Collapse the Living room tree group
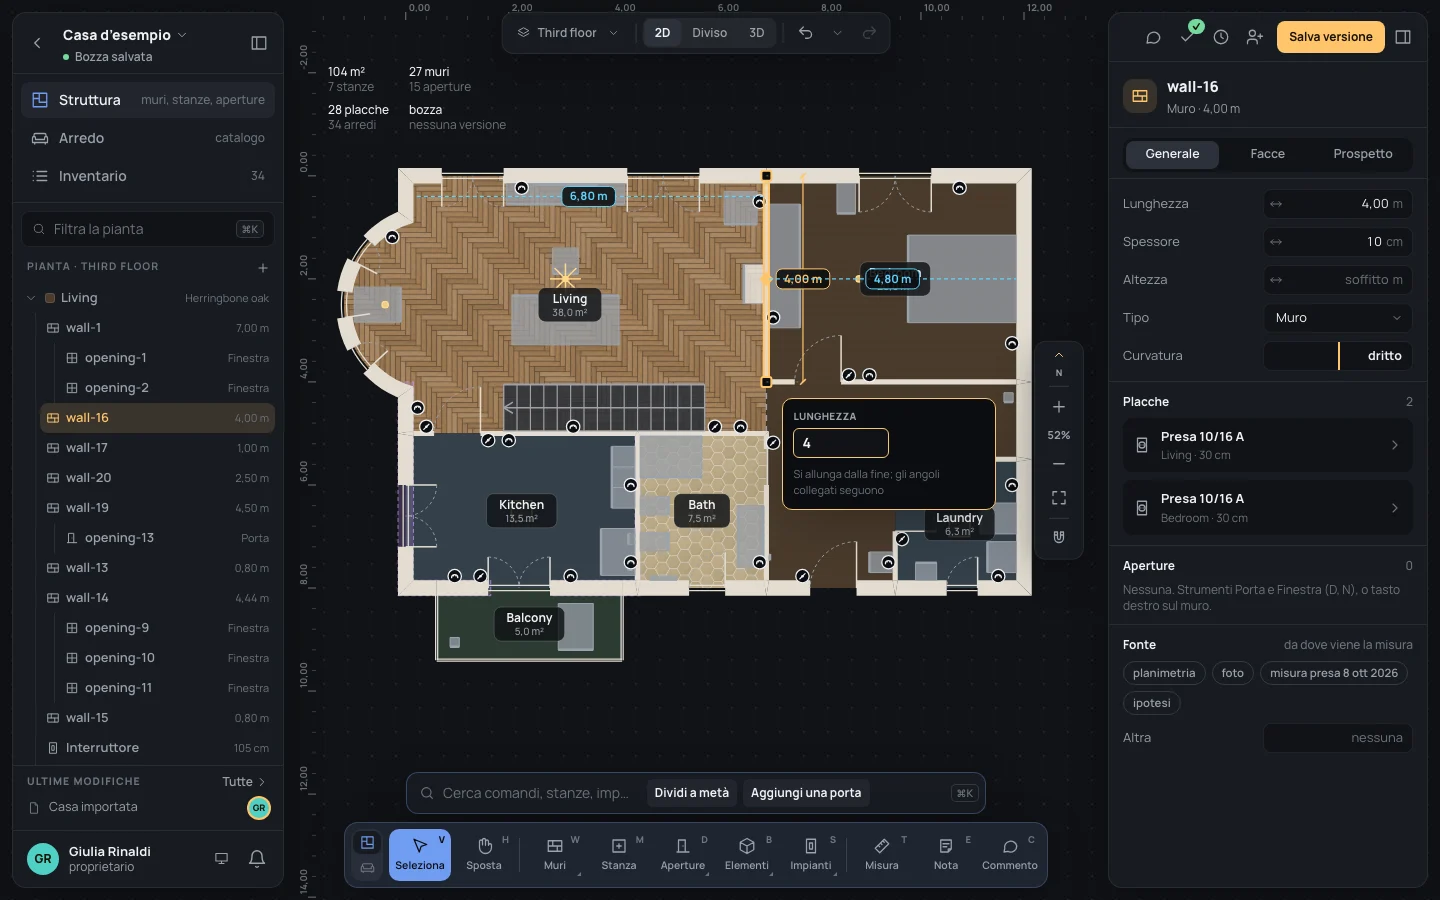 [31, 298]
